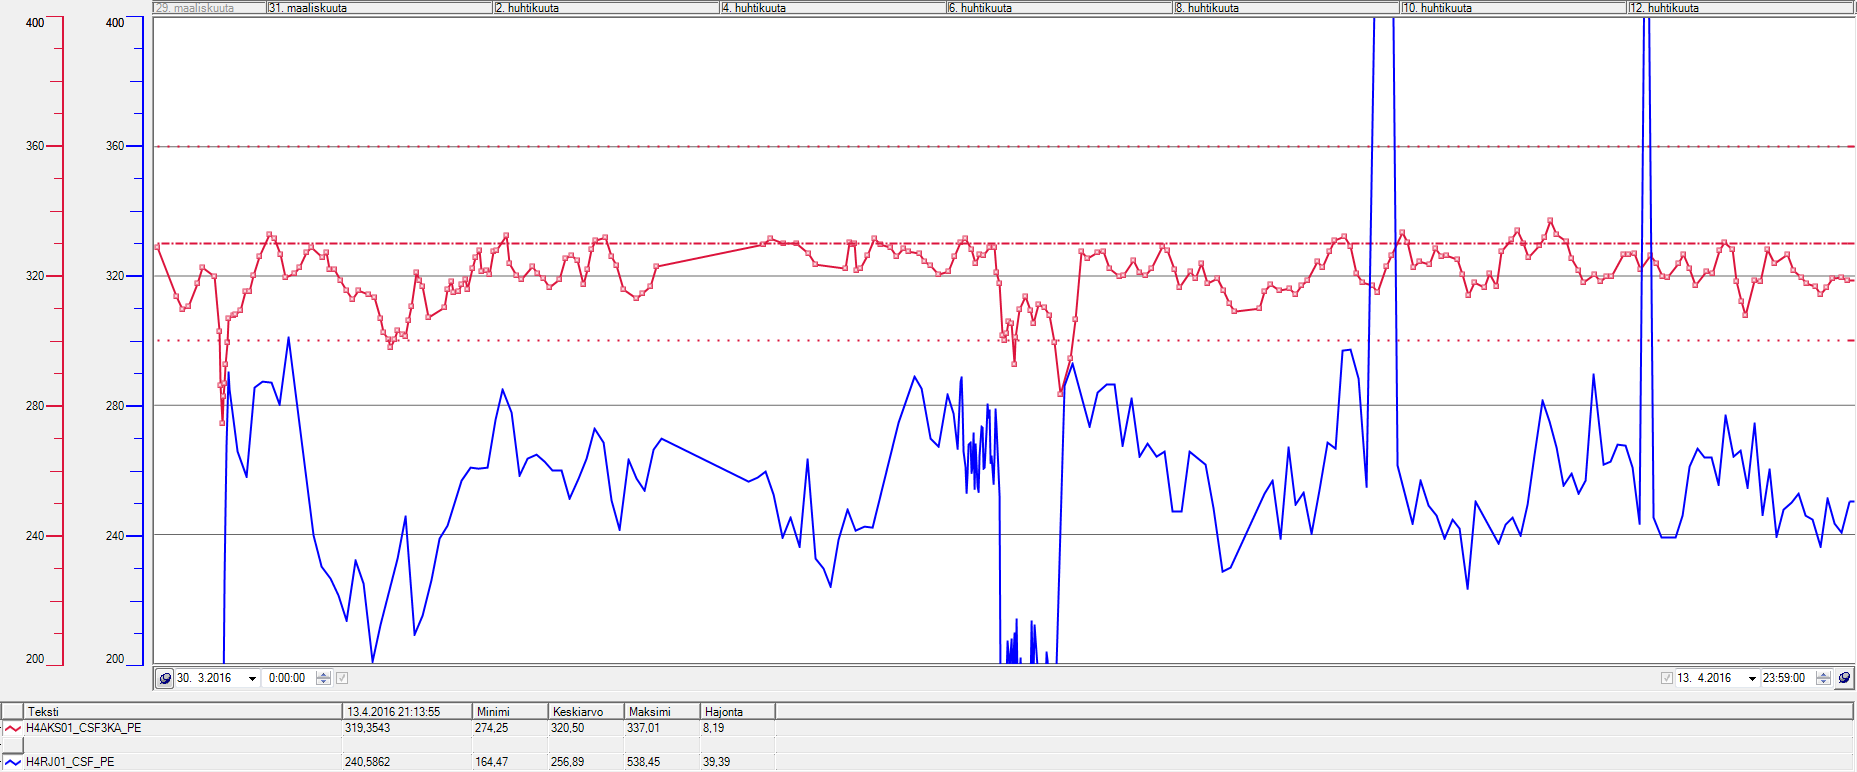Click the 13.4.2016 21:13:55 column header

pos(407,711)
